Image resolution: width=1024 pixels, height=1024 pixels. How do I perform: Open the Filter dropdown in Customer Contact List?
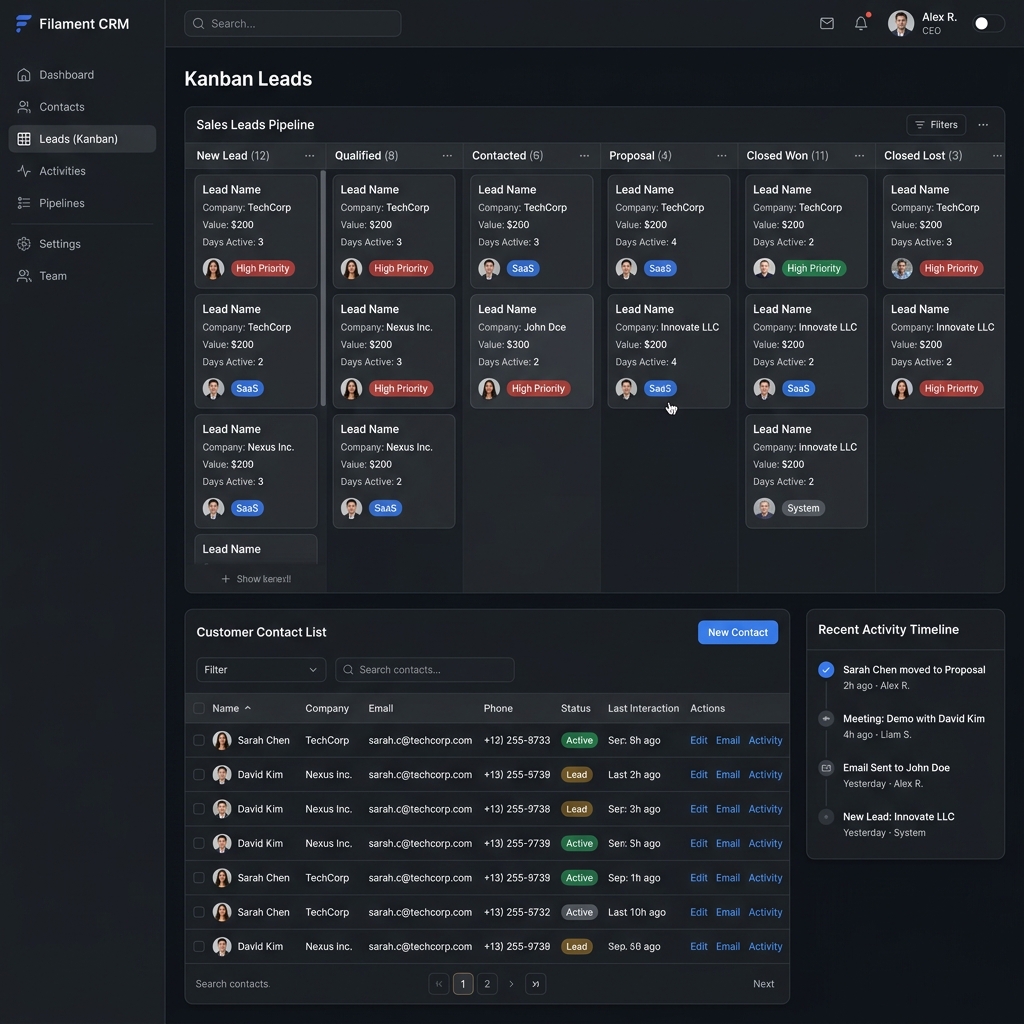[x=260, y=669]
